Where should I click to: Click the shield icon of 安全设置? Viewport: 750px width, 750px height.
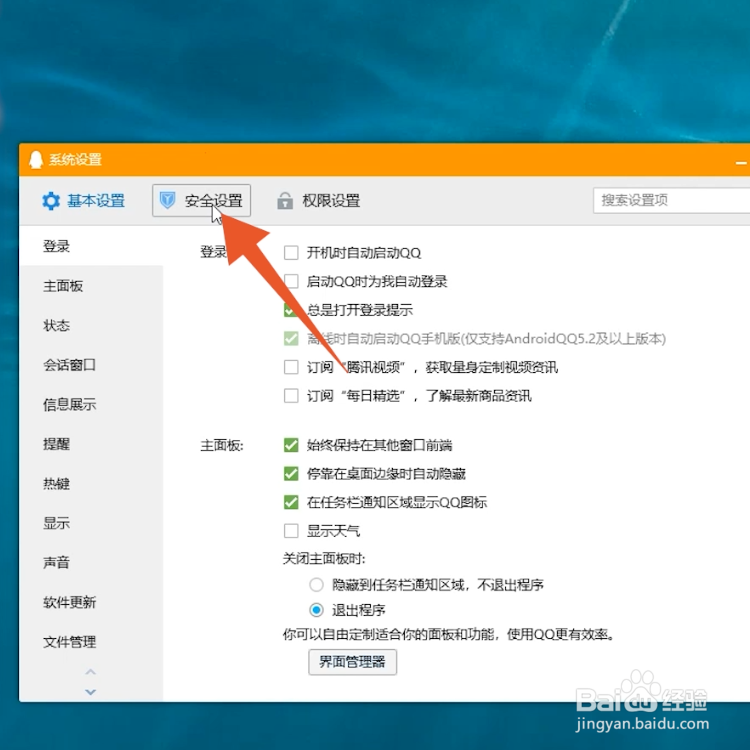point(167,200)
